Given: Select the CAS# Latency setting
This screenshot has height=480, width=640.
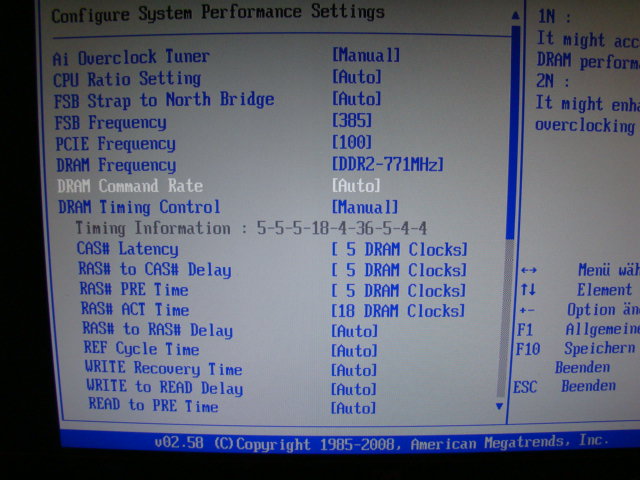Looking at the screenshot, I should tap(128, 249).
